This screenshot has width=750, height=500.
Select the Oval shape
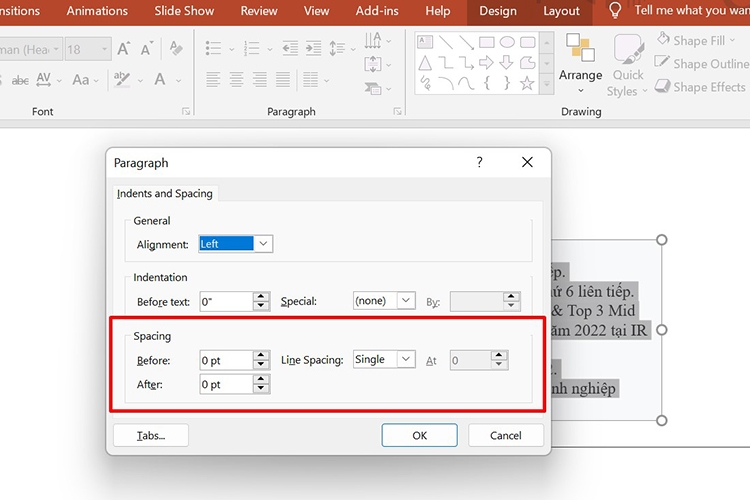click(x=507, y=42)
